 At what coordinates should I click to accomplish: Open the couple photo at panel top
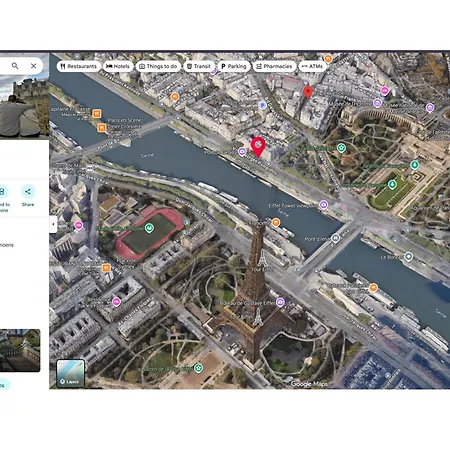coord(24,107)
